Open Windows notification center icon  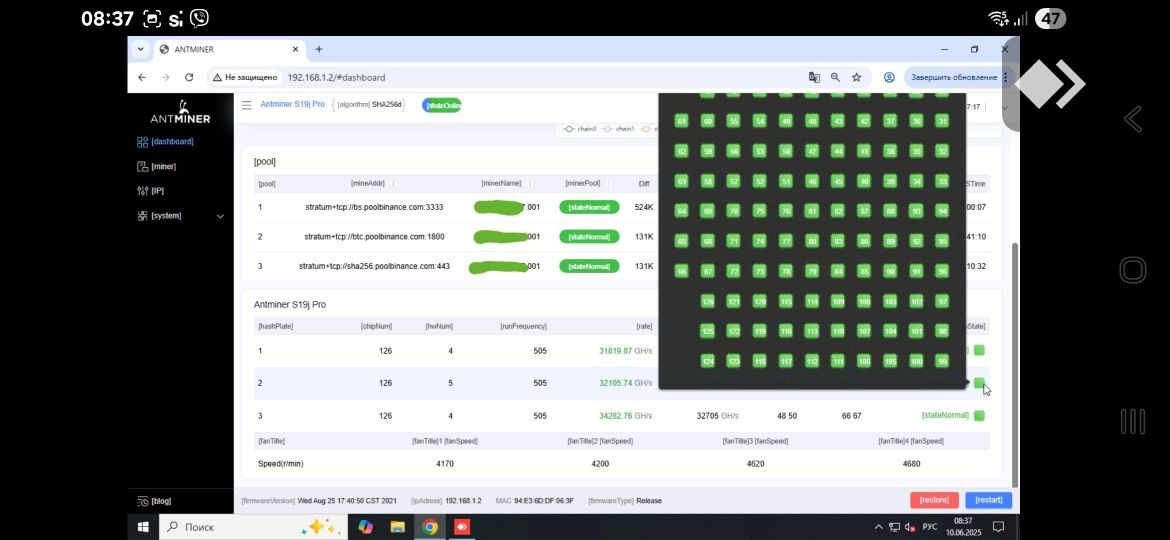tap(998, 527)
